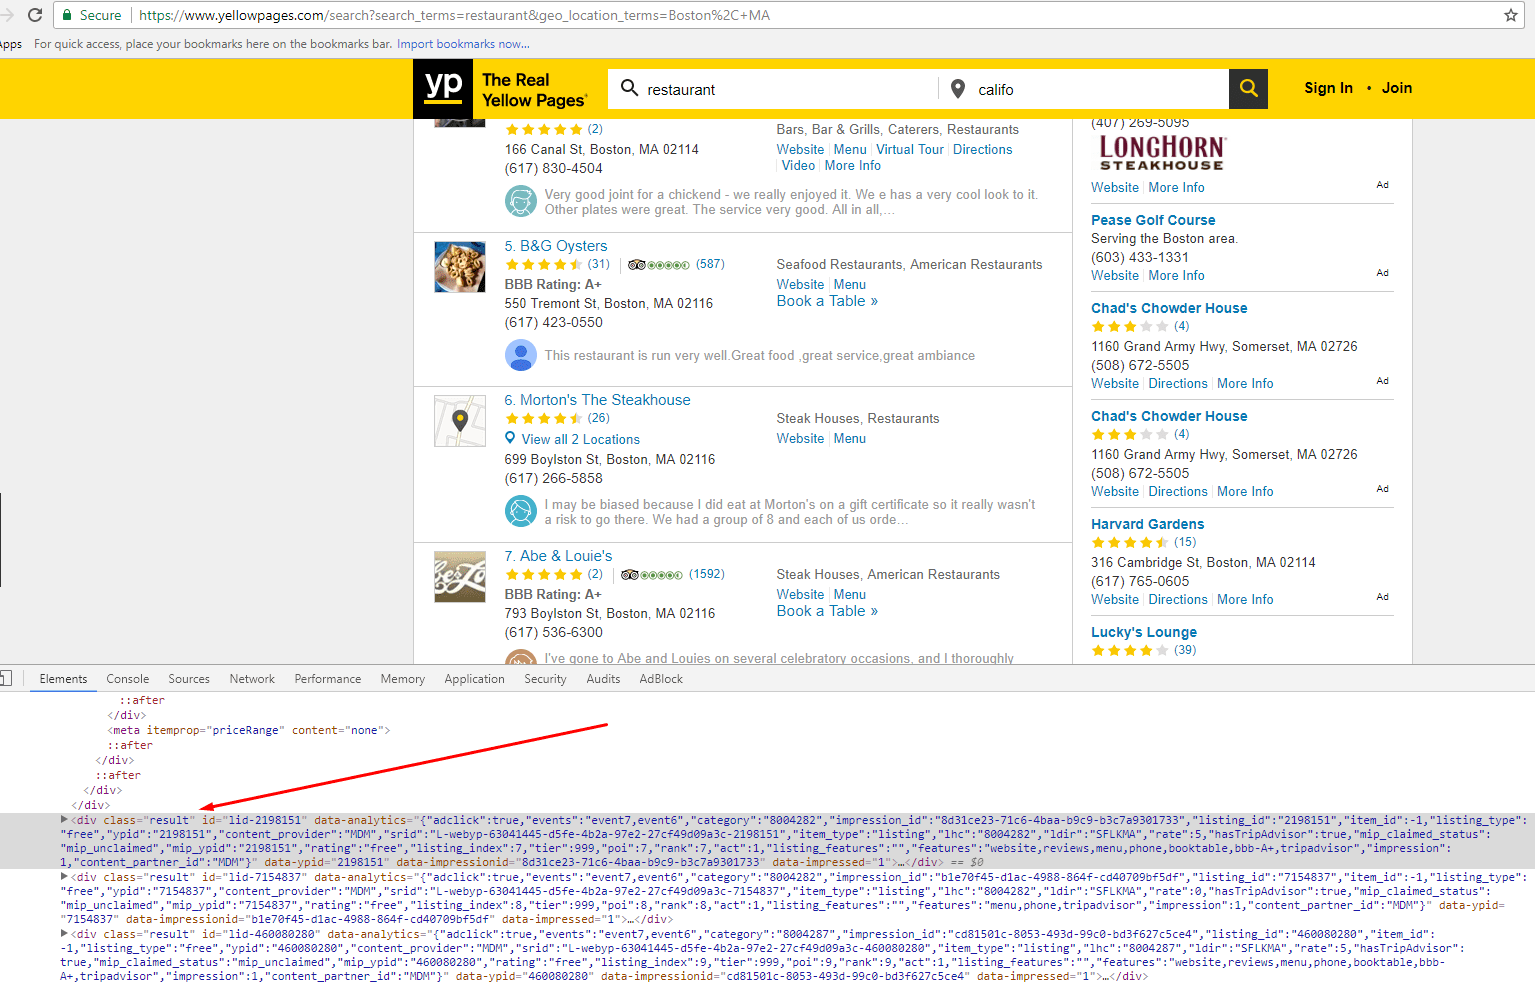Expand the div.result node with id lid-7154837
Viewport: 1535px width, 986px height.
tap(65, 876)
